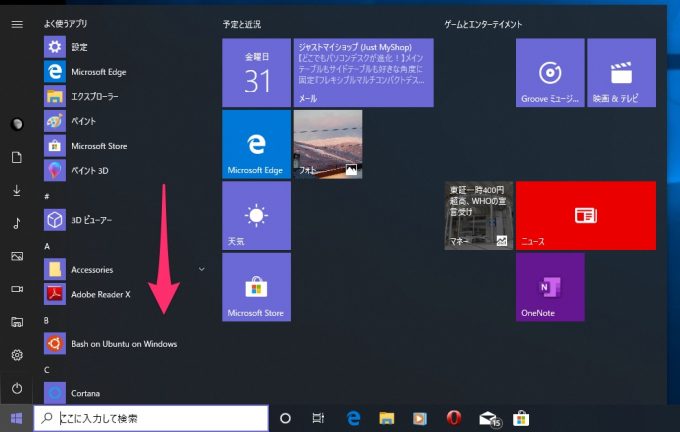The image size is (680, 432).
Task: Open Mail app on taskbar
Action: point(490,419)
